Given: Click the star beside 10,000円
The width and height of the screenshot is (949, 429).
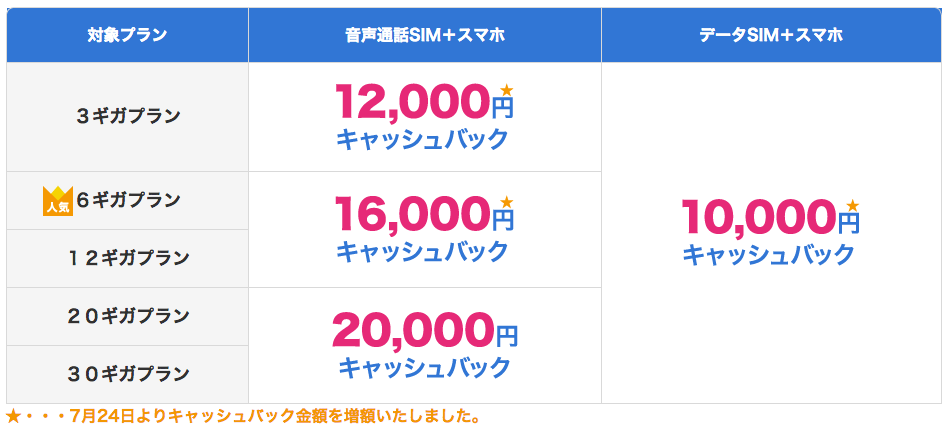Looking at the screenshot, I should tap(853, 205).
